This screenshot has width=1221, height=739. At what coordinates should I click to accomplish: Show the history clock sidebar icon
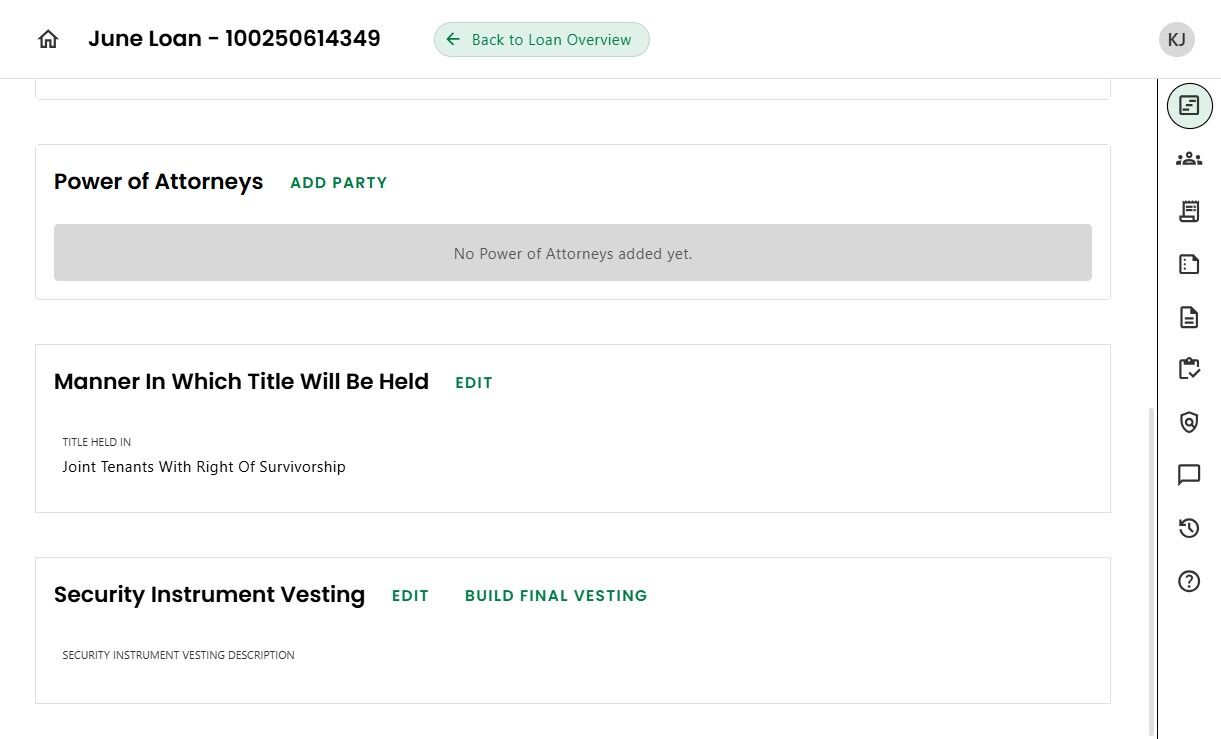coord(1189,528)
